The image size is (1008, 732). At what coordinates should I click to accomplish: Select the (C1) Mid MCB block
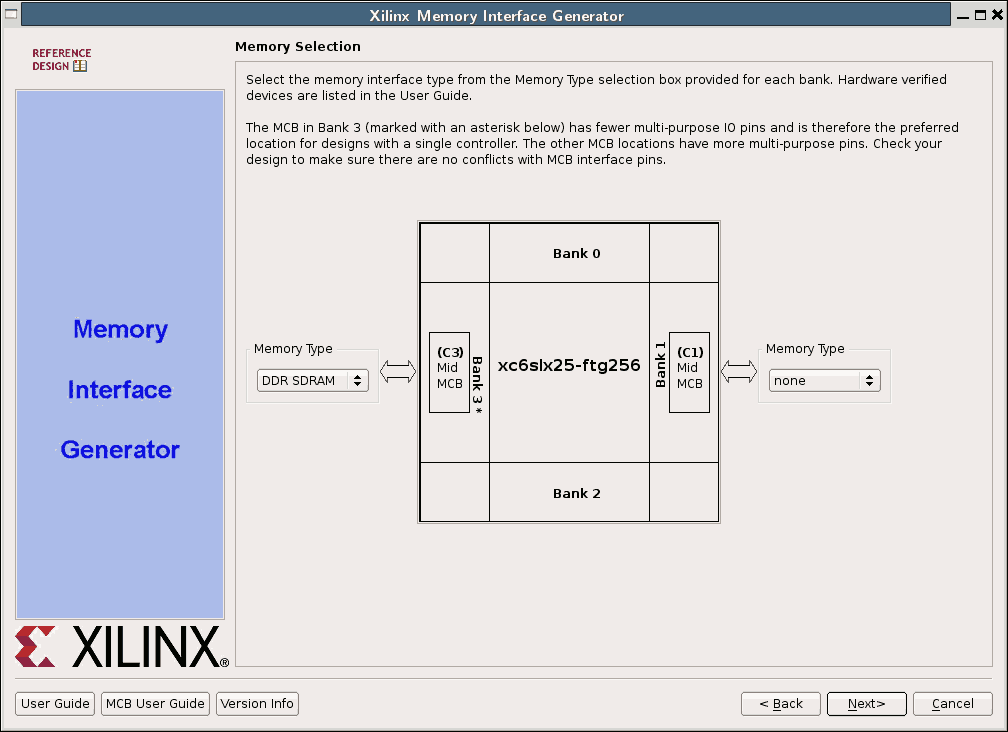click(x=689, y=372)
